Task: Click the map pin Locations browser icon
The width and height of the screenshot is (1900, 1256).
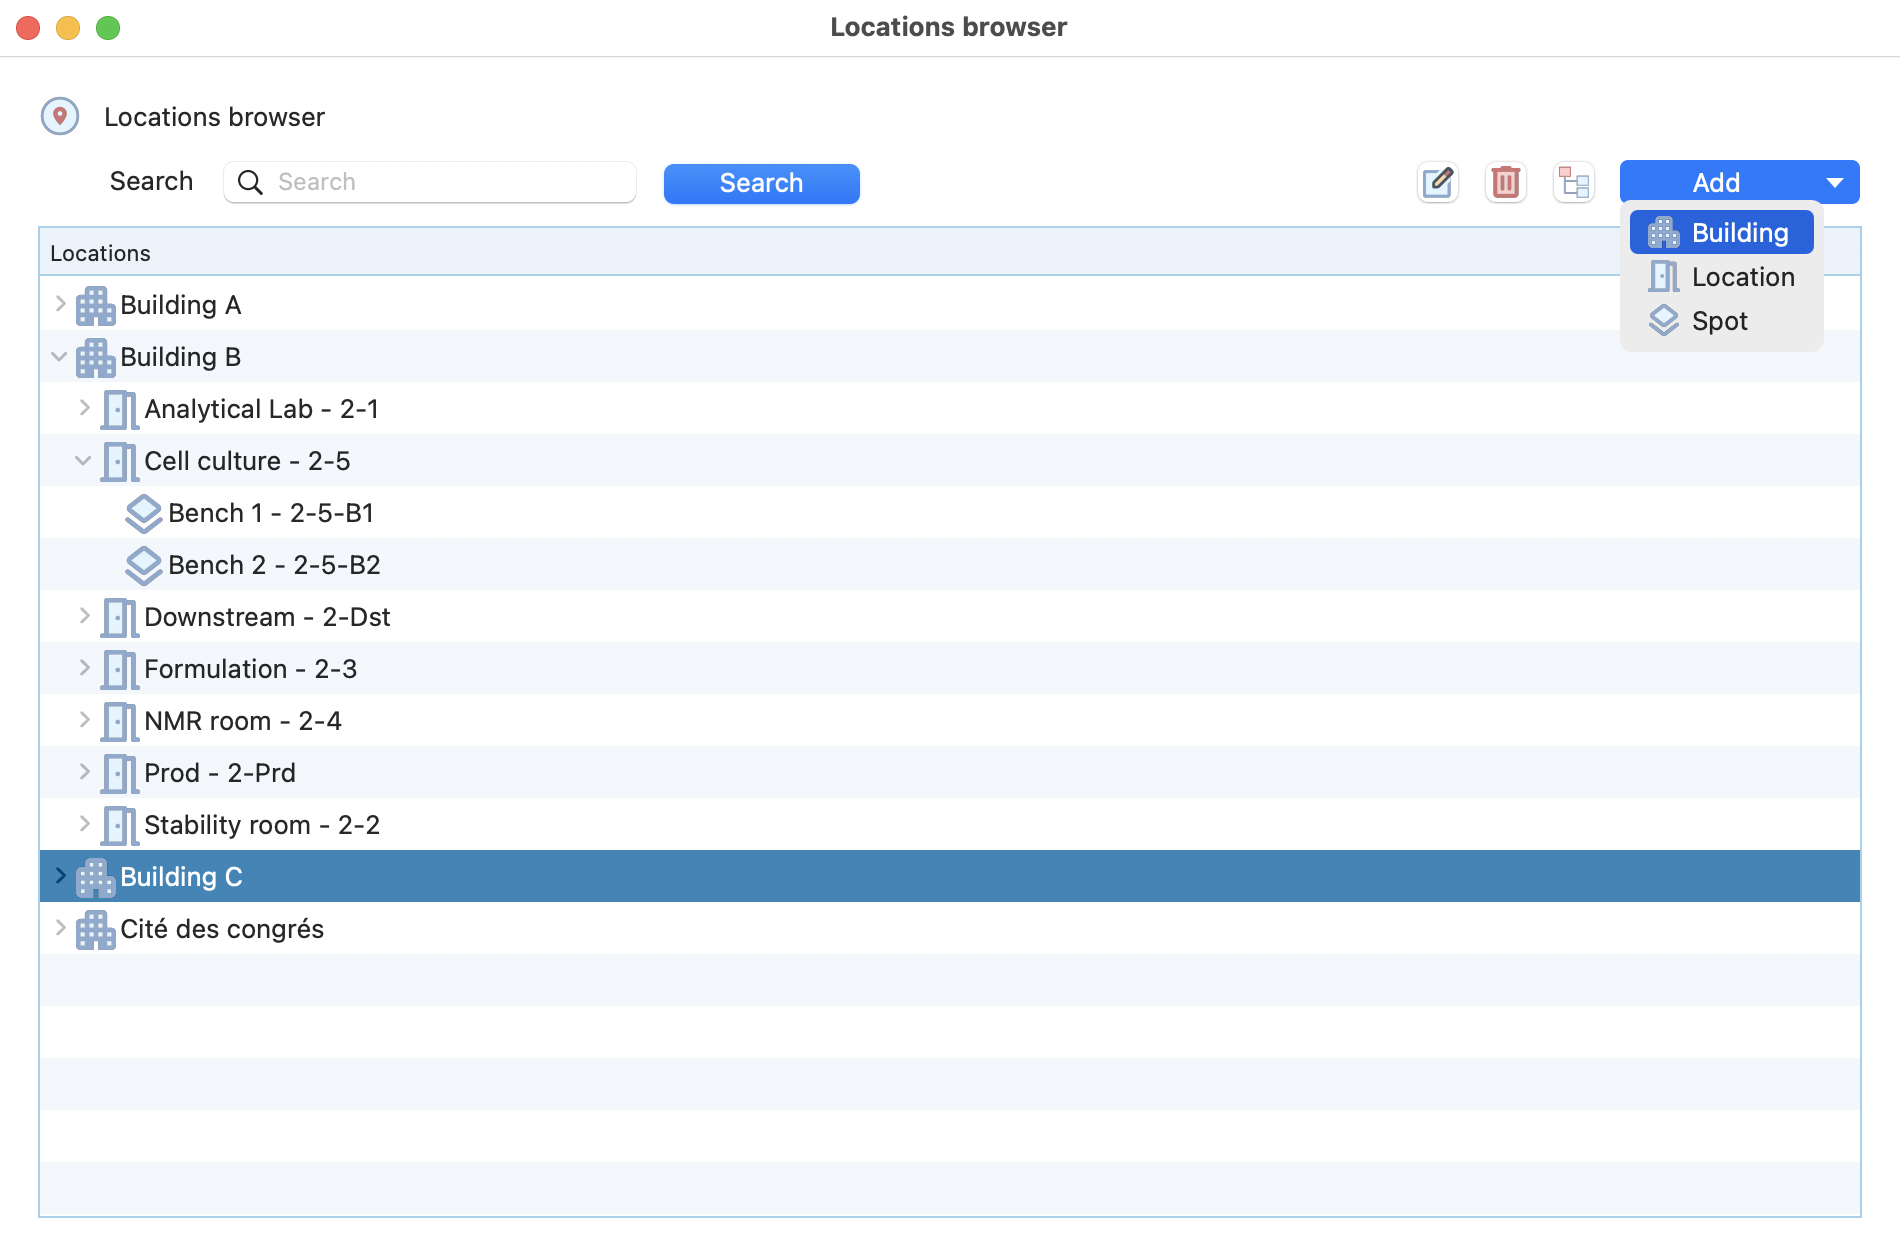Action: (x=60, y=117)
